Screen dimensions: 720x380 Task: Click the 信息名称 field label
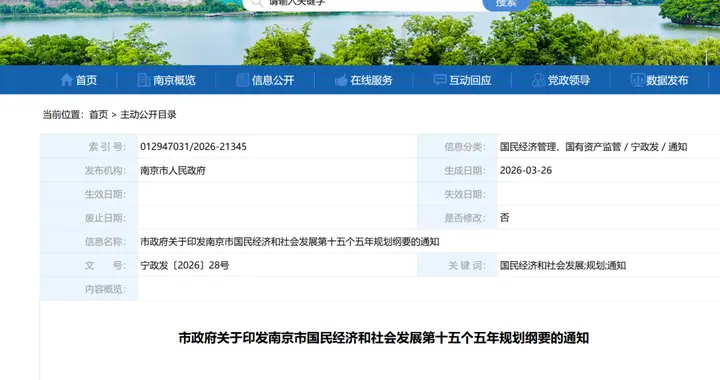coord(105,241)
